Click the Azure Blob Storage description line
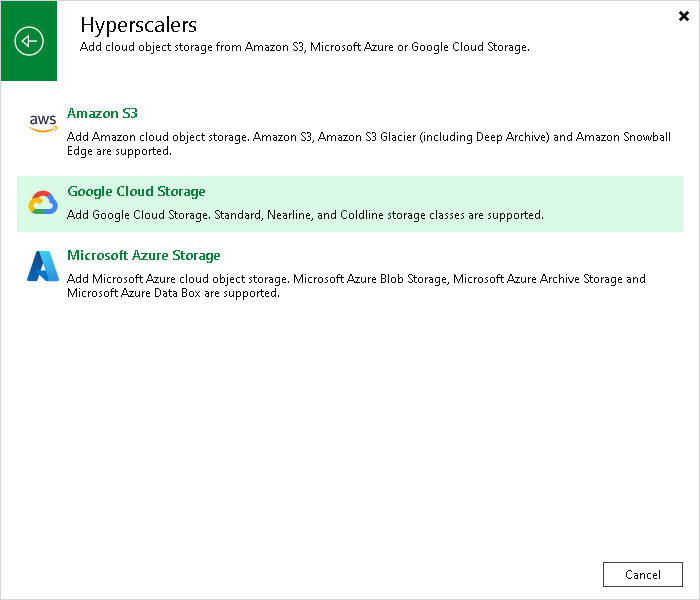Viewport: 700px width, 600px height. pos(356,279)
